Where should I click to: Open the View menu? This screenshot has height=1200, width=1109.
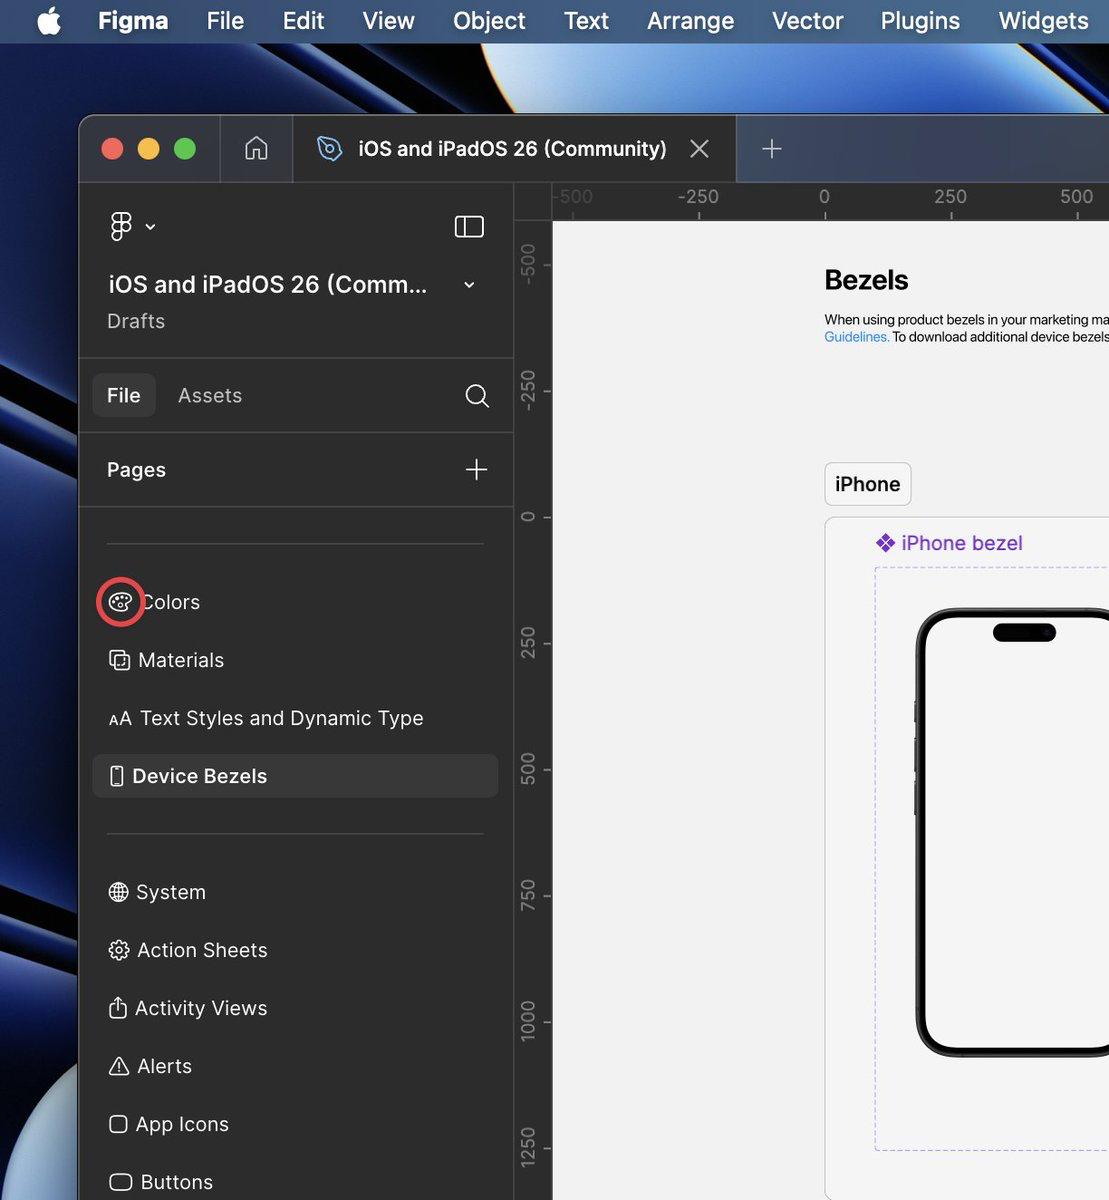(388, 21)
